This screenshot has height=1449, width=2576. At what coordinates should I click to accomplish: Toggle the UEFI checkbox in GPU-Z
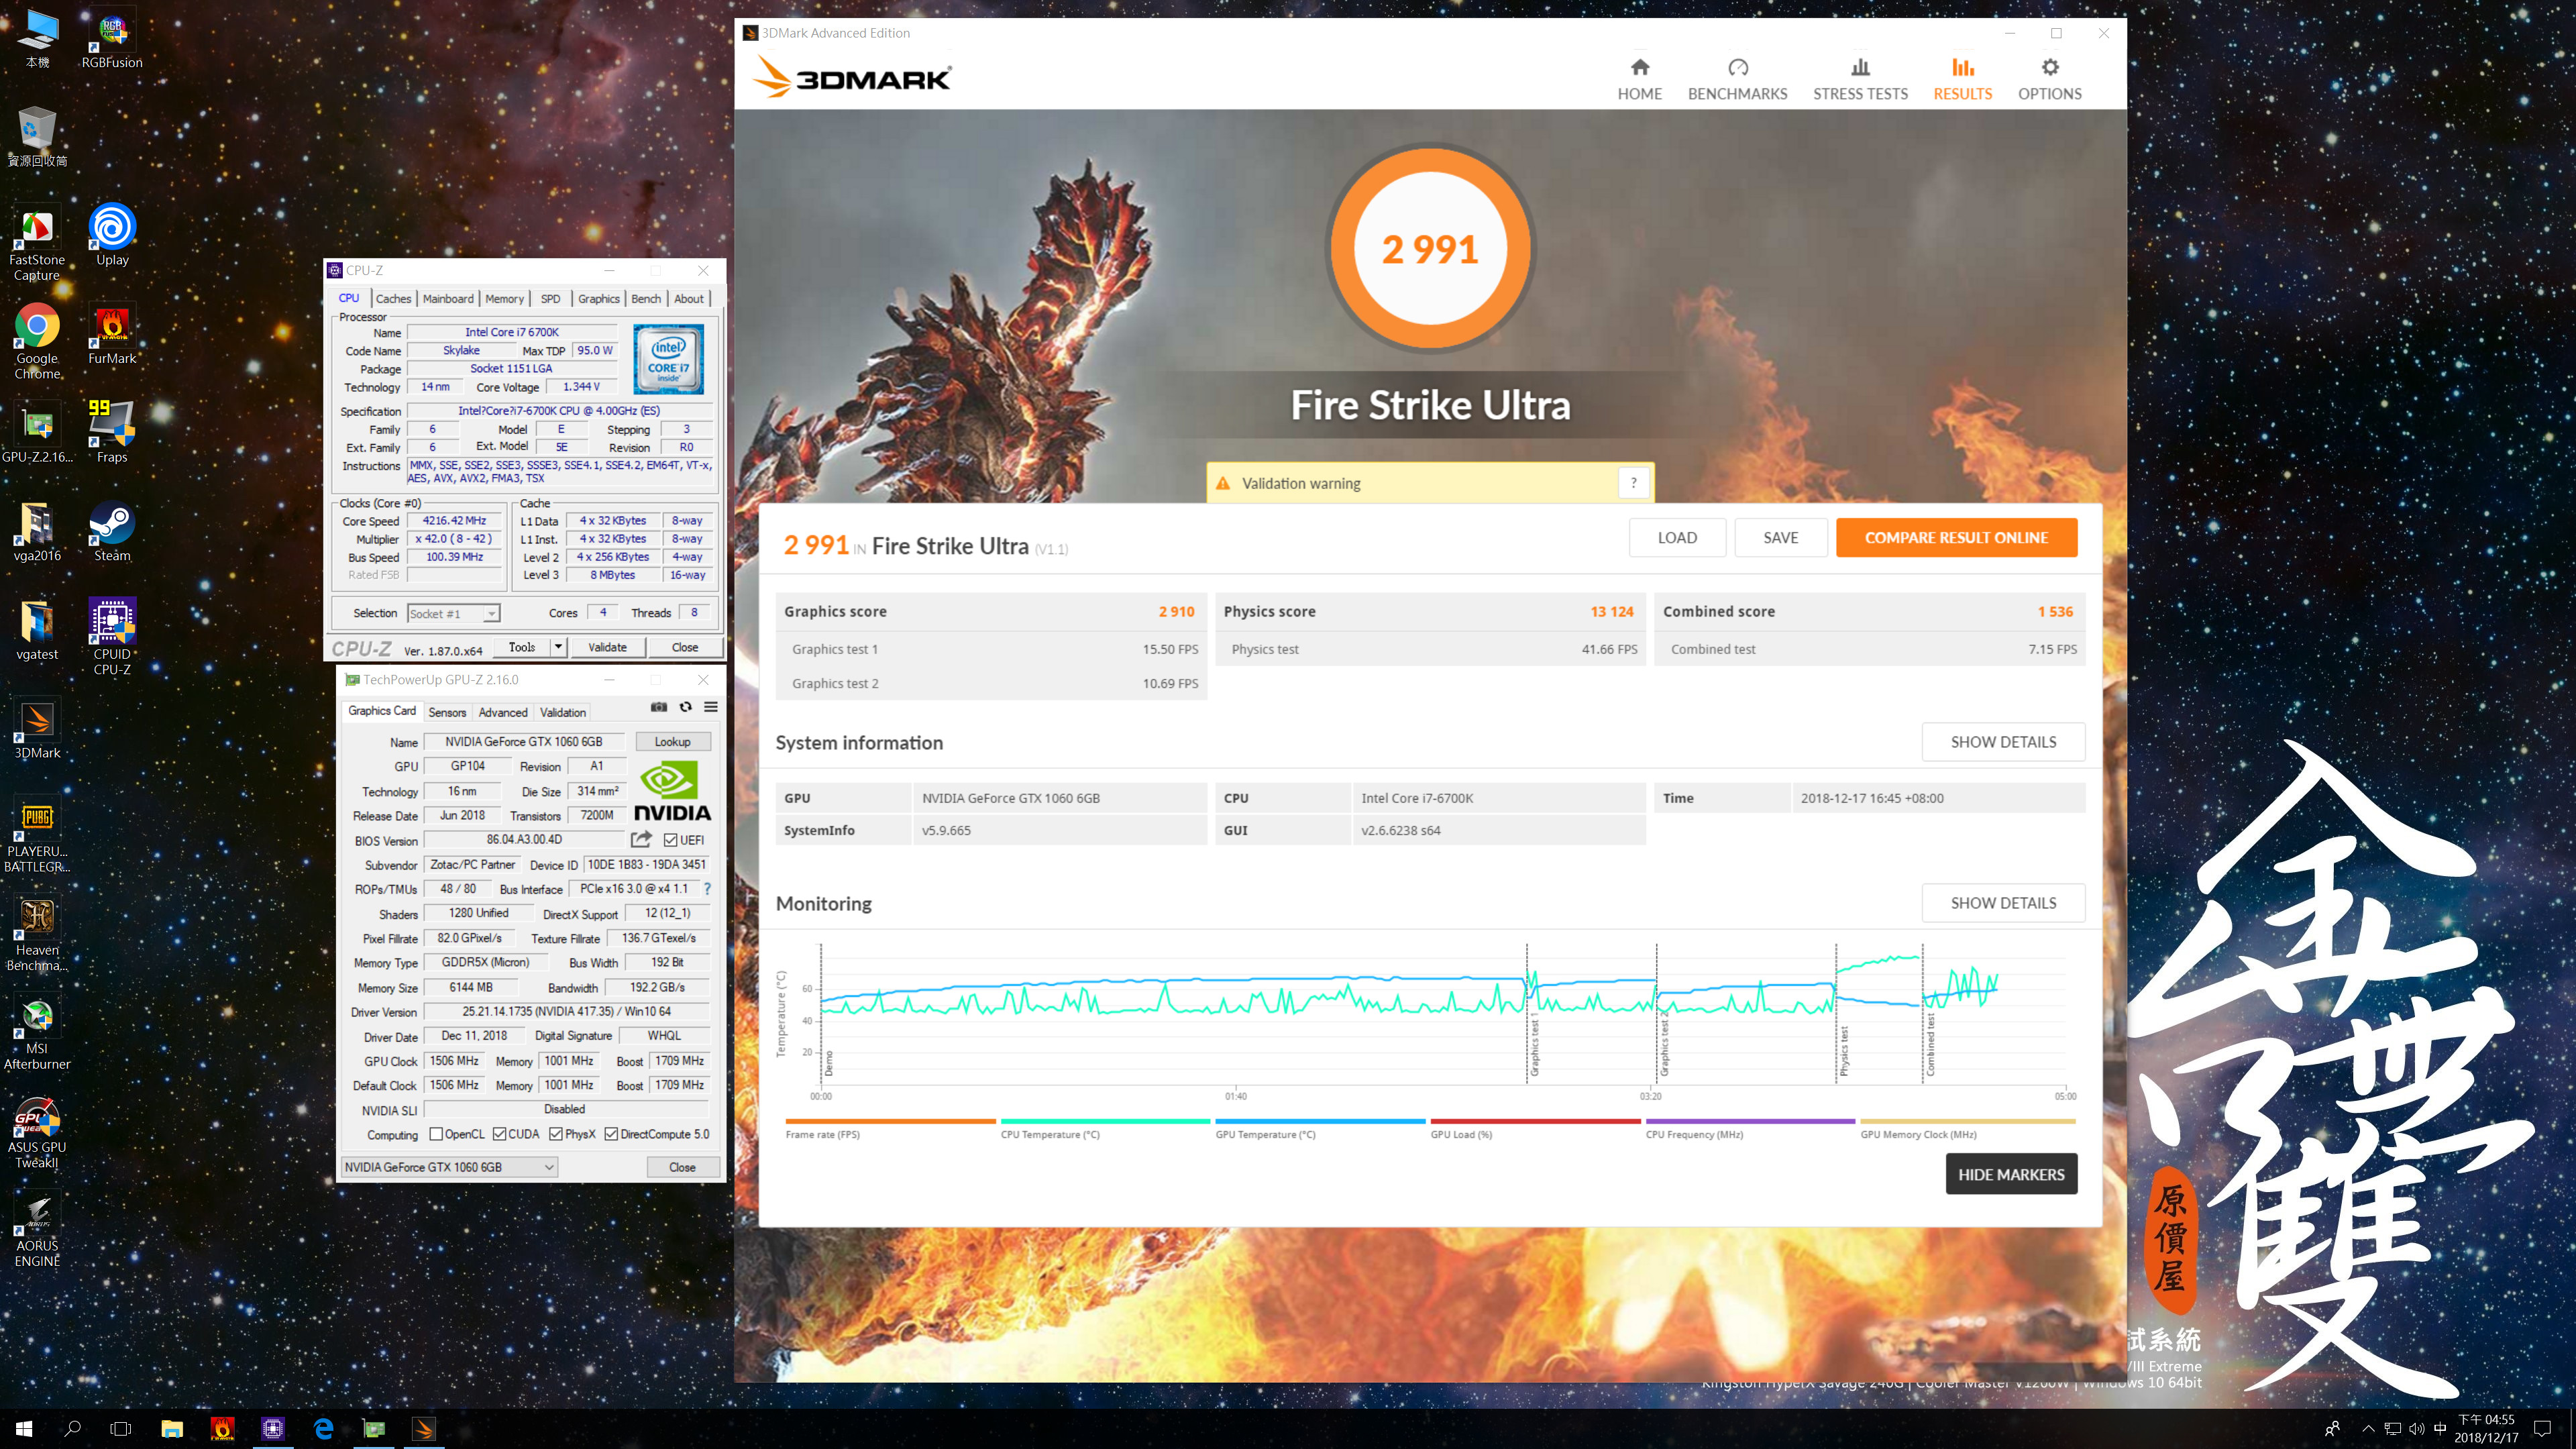pyautogui.click(x=670, y=841)
